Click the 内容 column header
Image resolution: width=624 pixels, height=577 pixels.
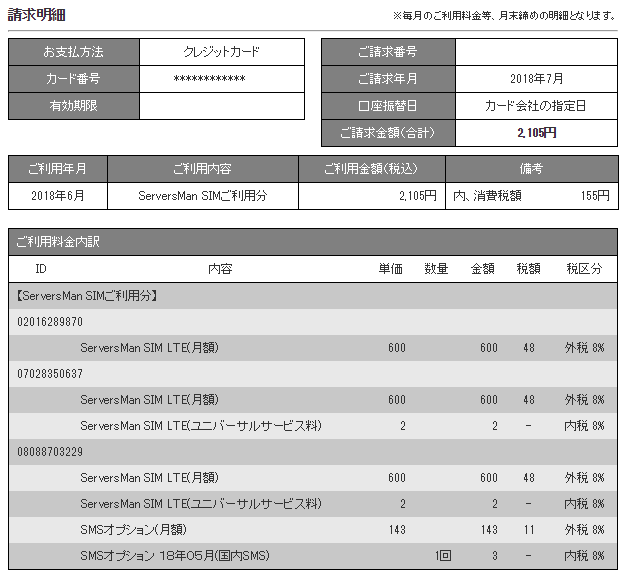click(x=220, y=269)
